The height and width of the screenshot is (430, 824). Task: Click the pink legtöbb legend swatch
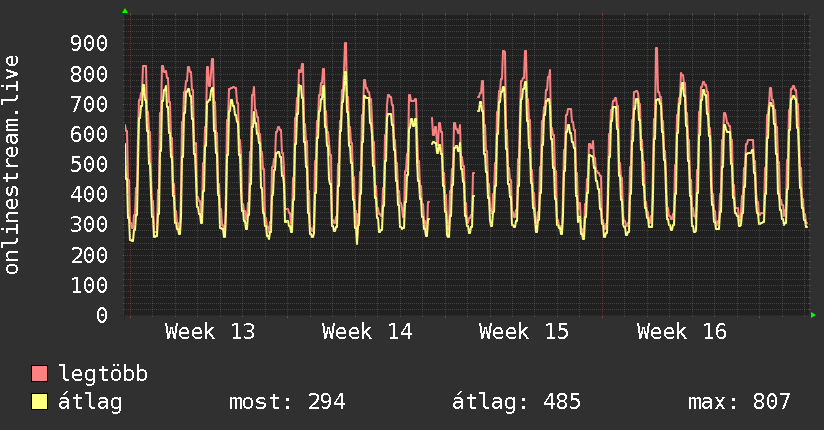coord(39,373)
